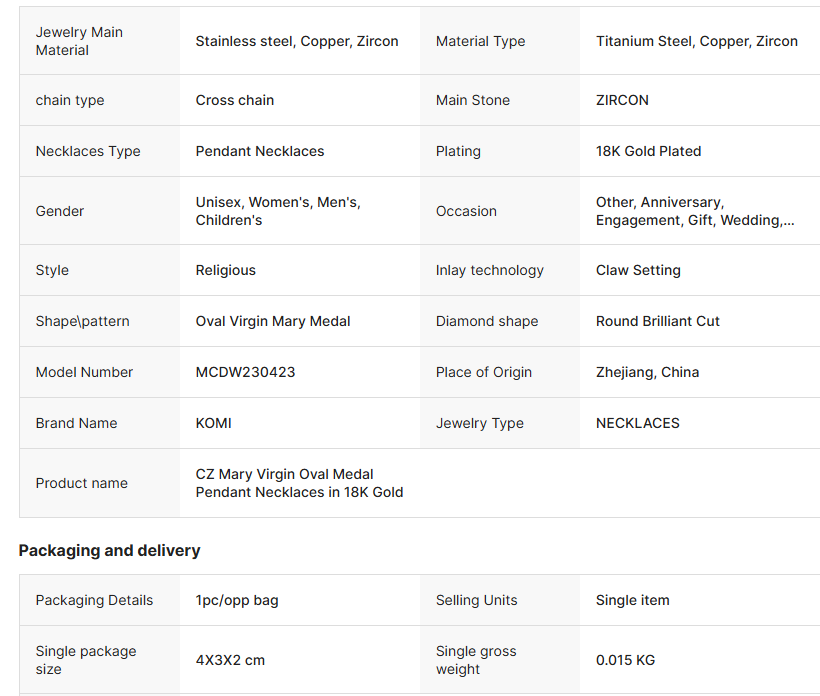Screen dimensions: 820x696
Task: Select the "18K Gold Plated" plating value
Action: tap(648, 151)
